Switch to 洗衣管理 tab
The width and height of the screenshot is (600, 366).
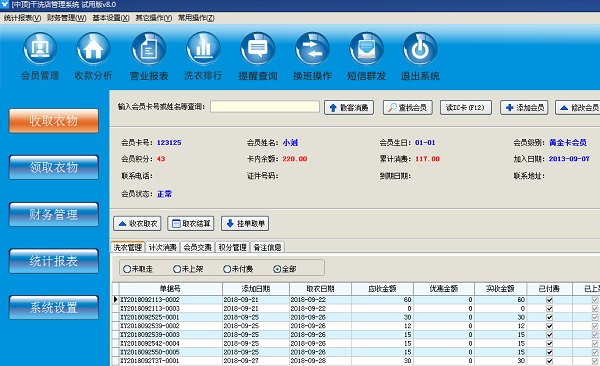point(127,247)
